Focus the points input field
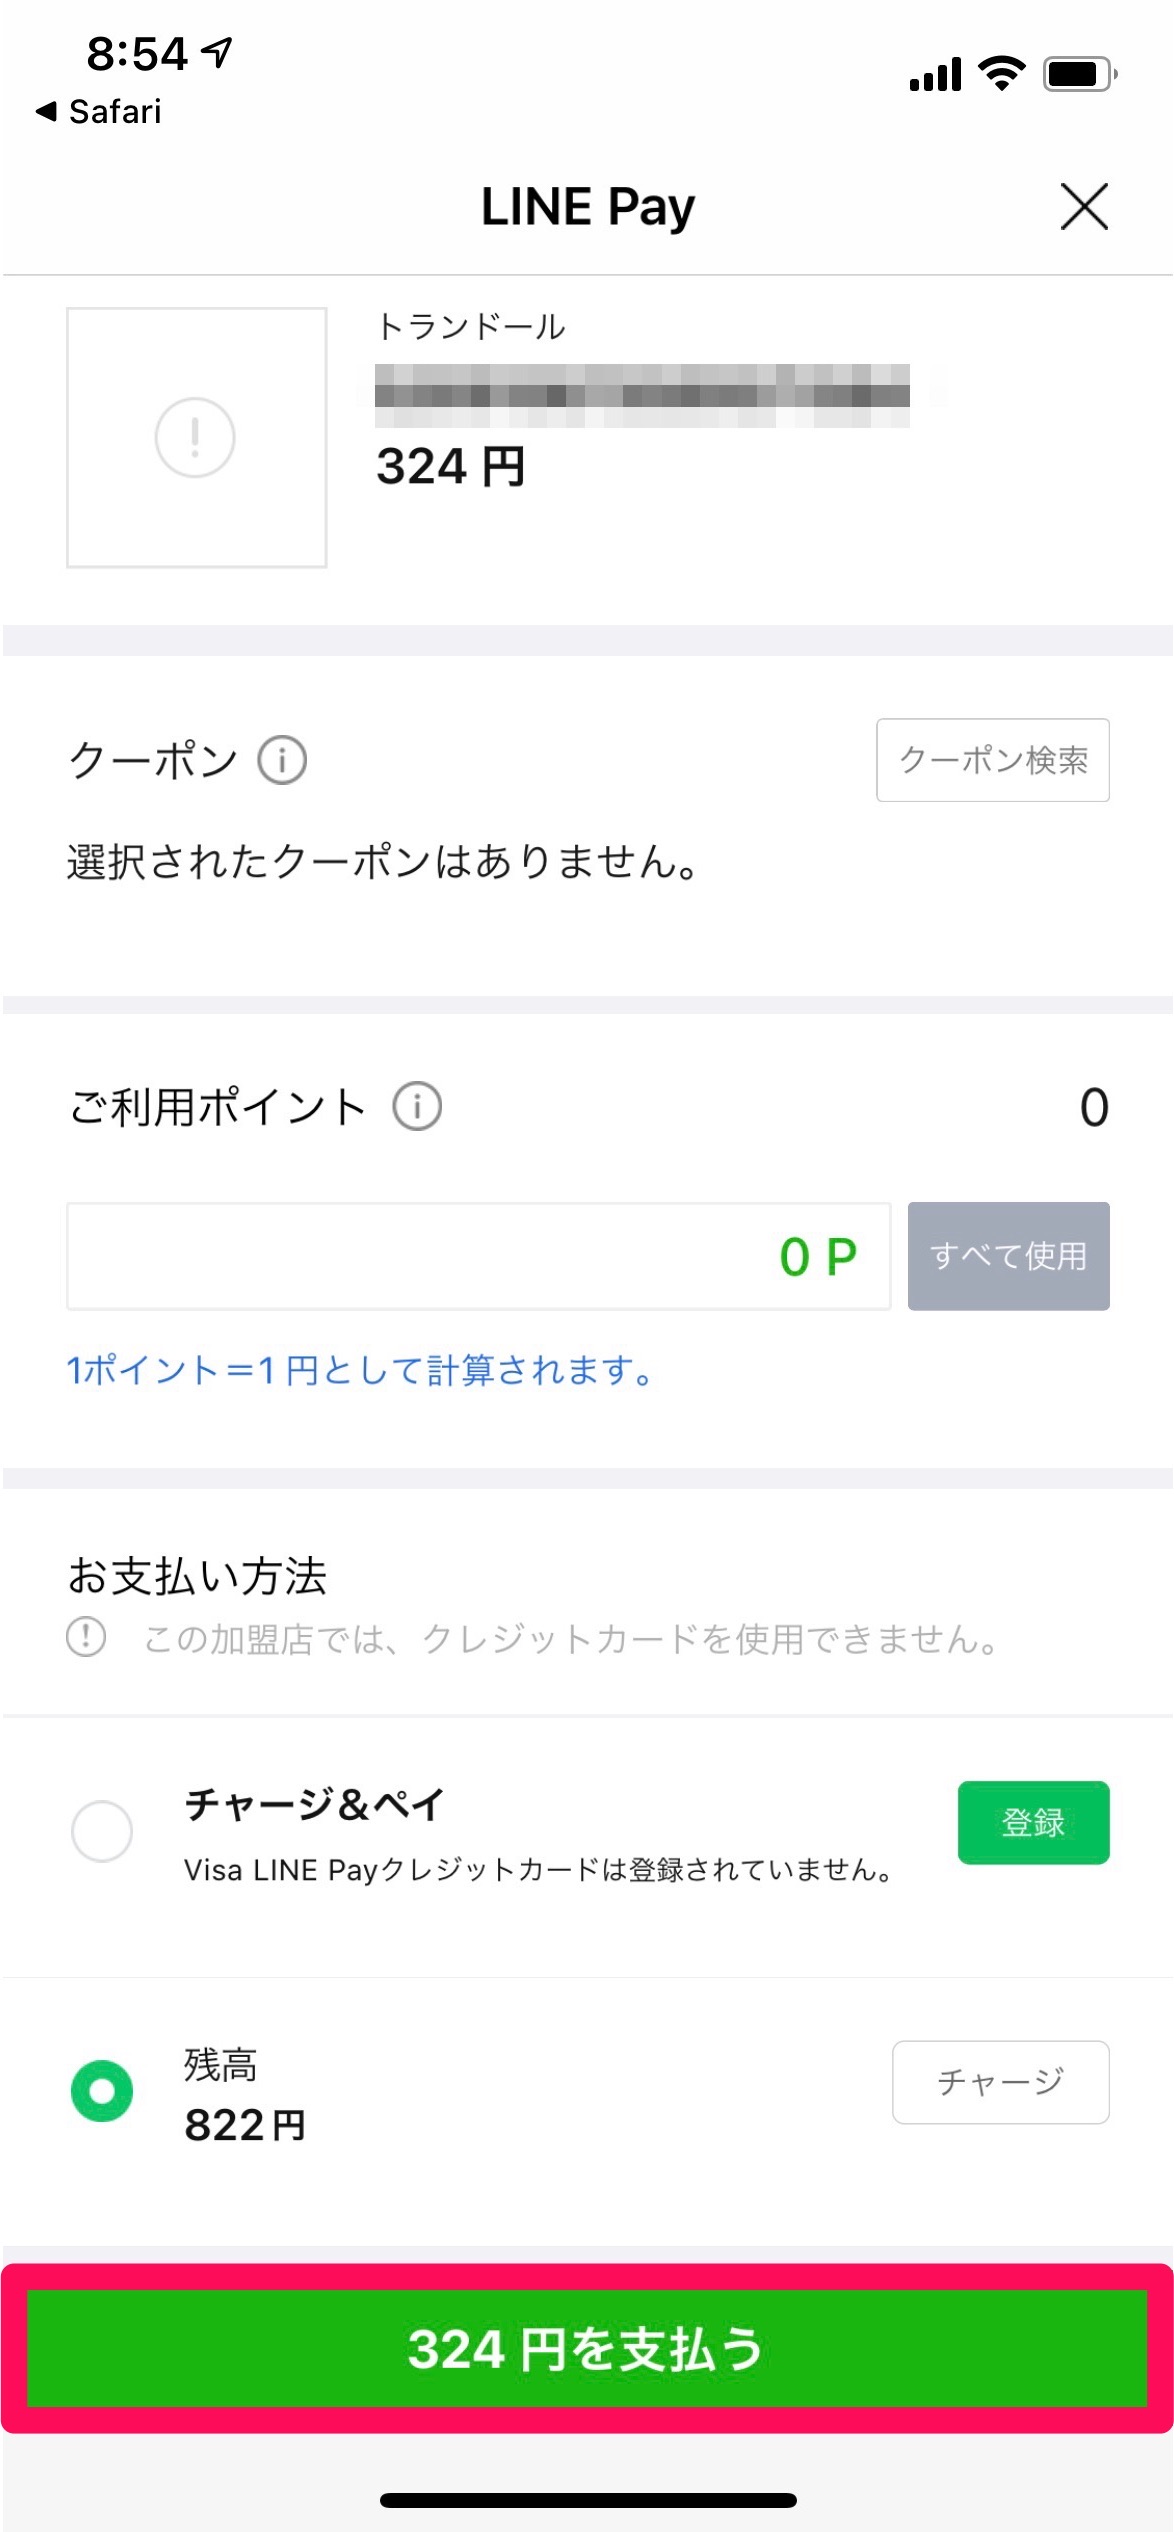 point(478,1256)
